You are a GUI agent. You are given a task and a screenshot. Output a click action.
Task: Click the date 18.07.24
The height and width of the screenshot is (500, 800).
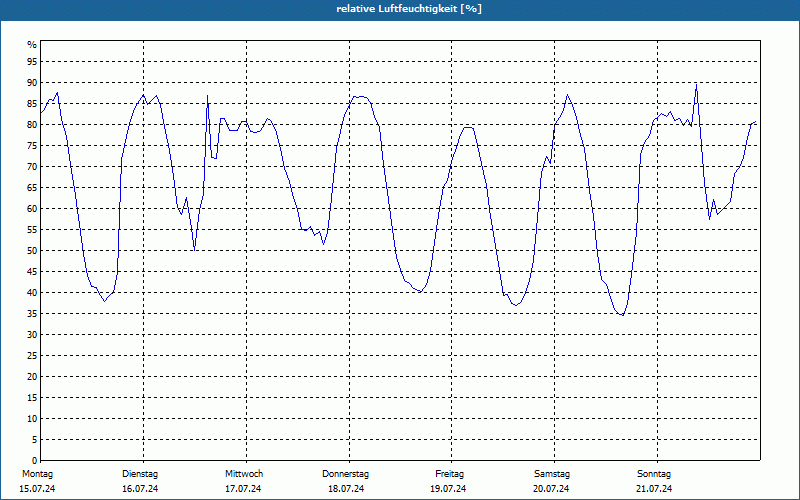pyautogui.click(x=346, y=489)
